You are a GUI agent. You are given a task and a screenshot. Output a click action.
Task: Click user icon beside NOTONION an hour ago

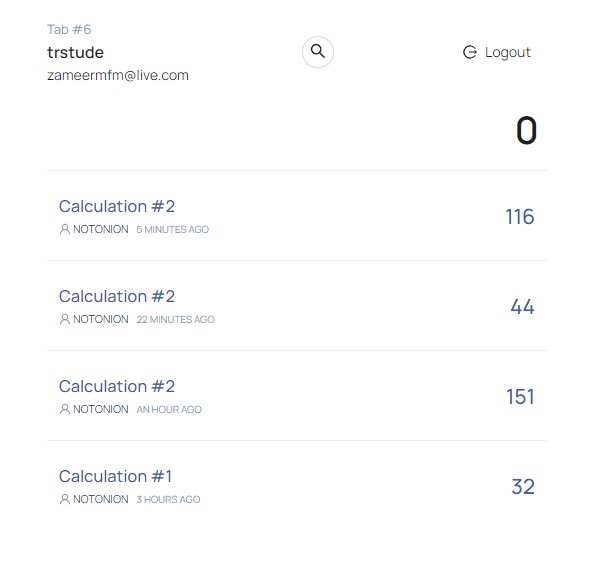pos(65,409)
